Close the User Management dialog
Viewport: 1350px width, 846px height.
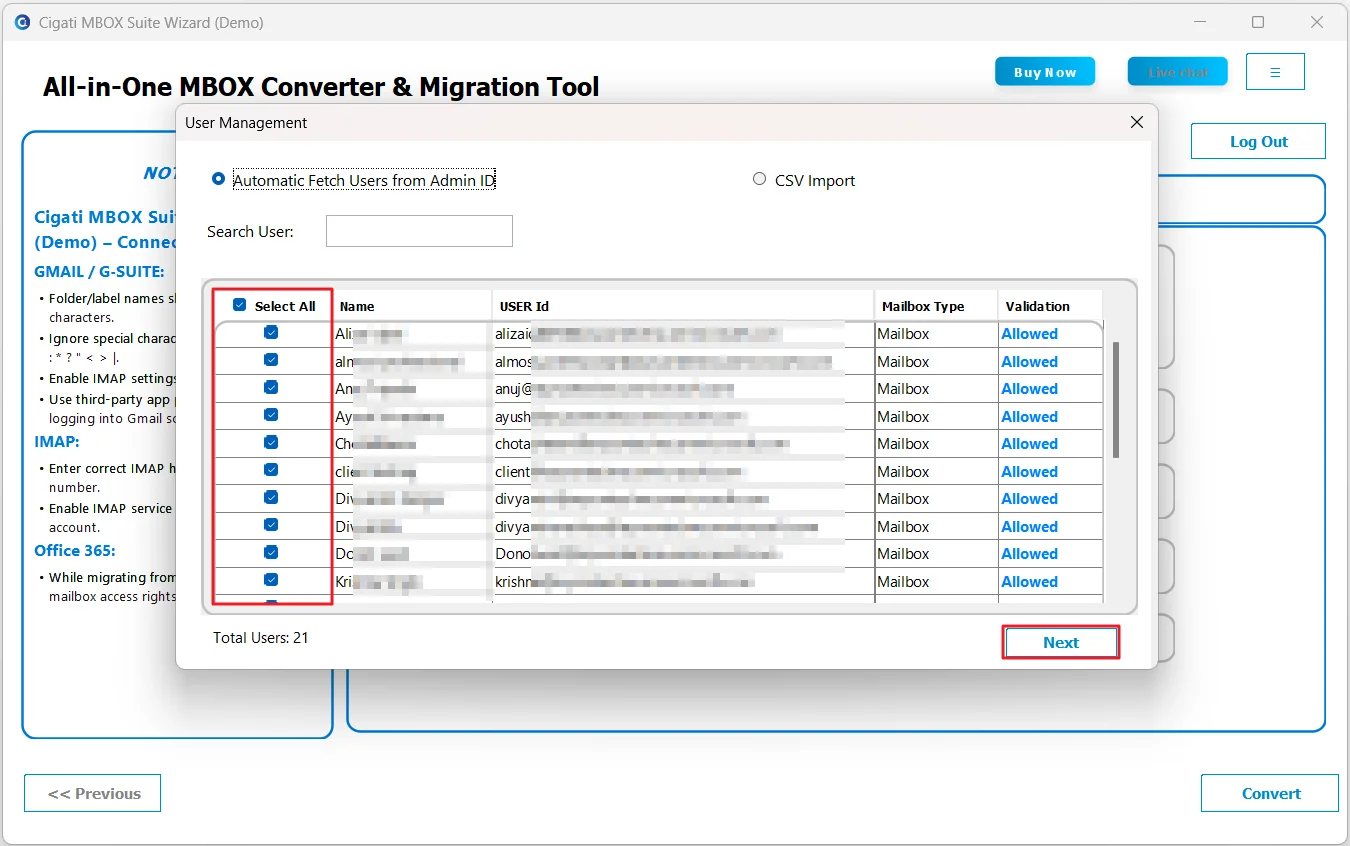1136,122
